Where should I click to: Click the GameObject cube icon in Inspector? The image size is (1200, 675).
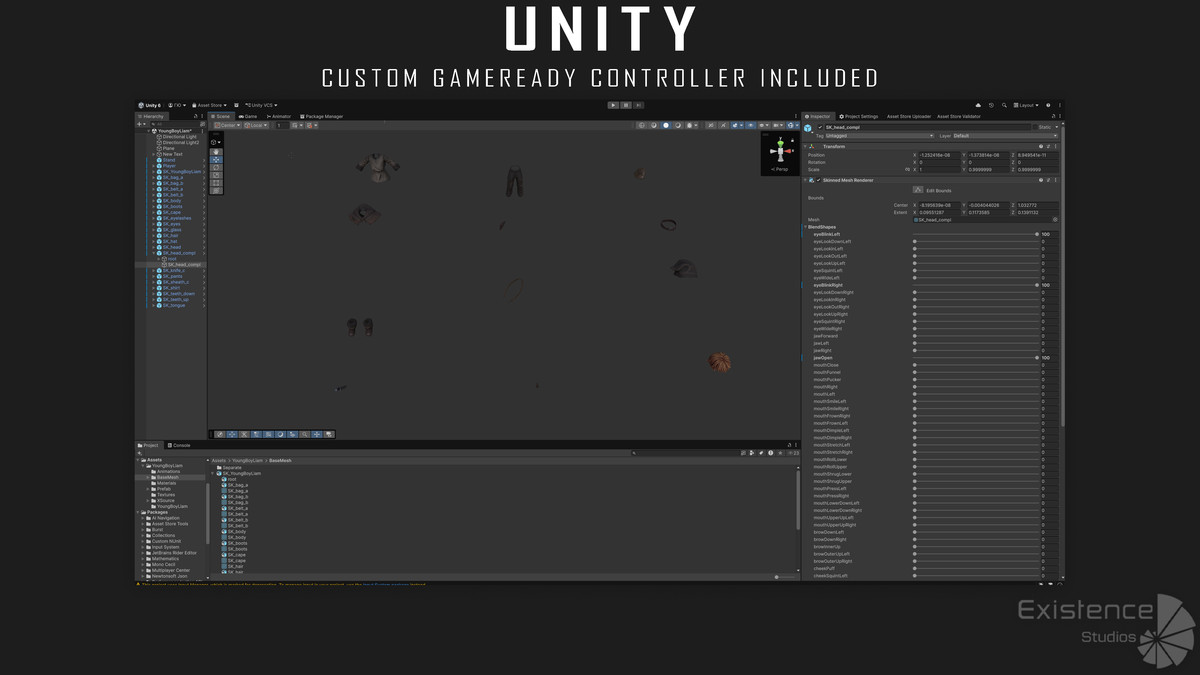pyautogui.click(x=808, y=129)
